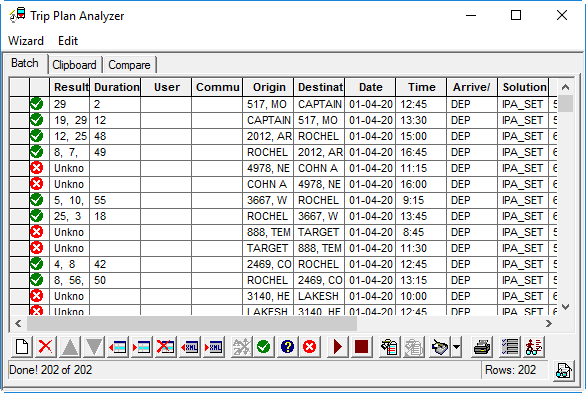Image resolution: width=586 pixels, height=393 pixels.
Task: Click destination cell 'TARGET'
Action: pyautogui.click(x=320, y=232)
